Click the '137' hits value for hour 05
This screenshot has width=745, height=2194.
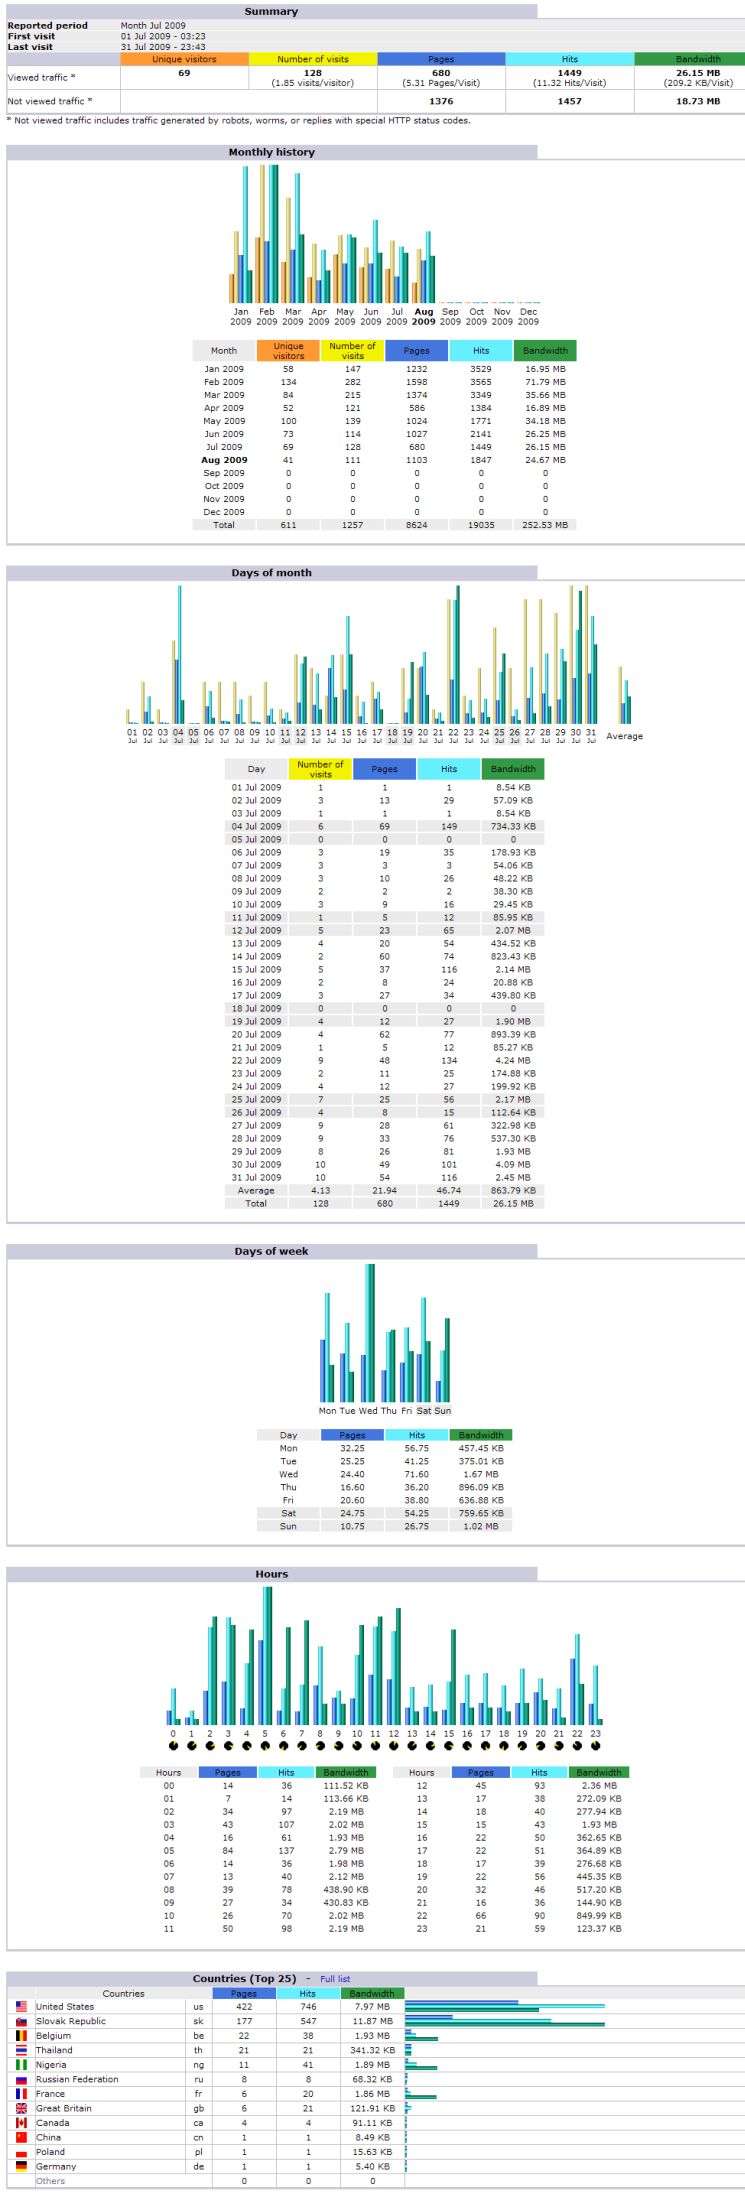[287, 1850]
